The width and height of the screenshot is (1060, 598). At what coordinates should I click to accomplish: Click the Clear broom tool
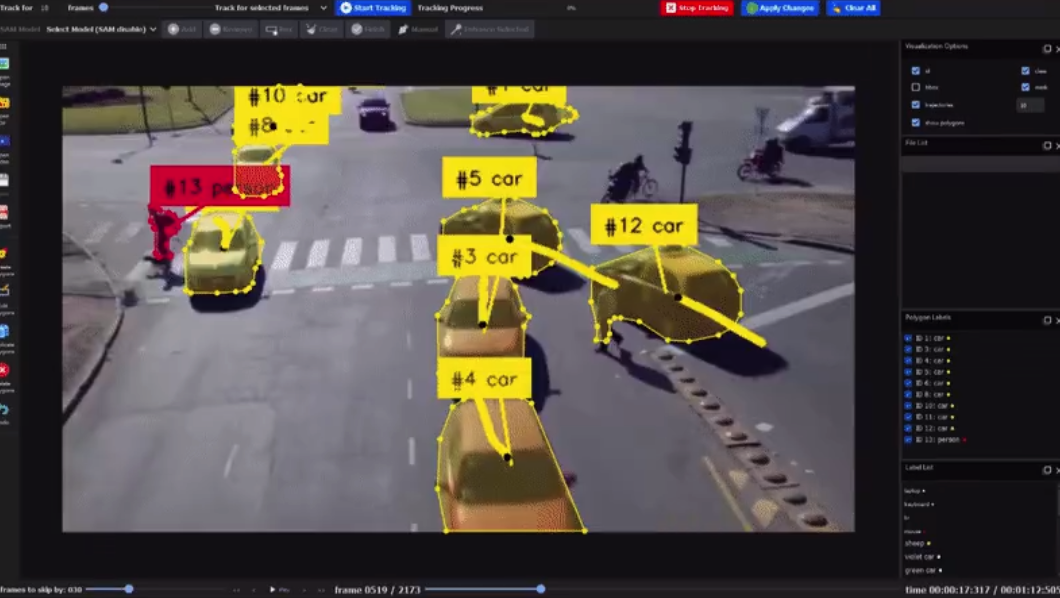pos(321,29)
